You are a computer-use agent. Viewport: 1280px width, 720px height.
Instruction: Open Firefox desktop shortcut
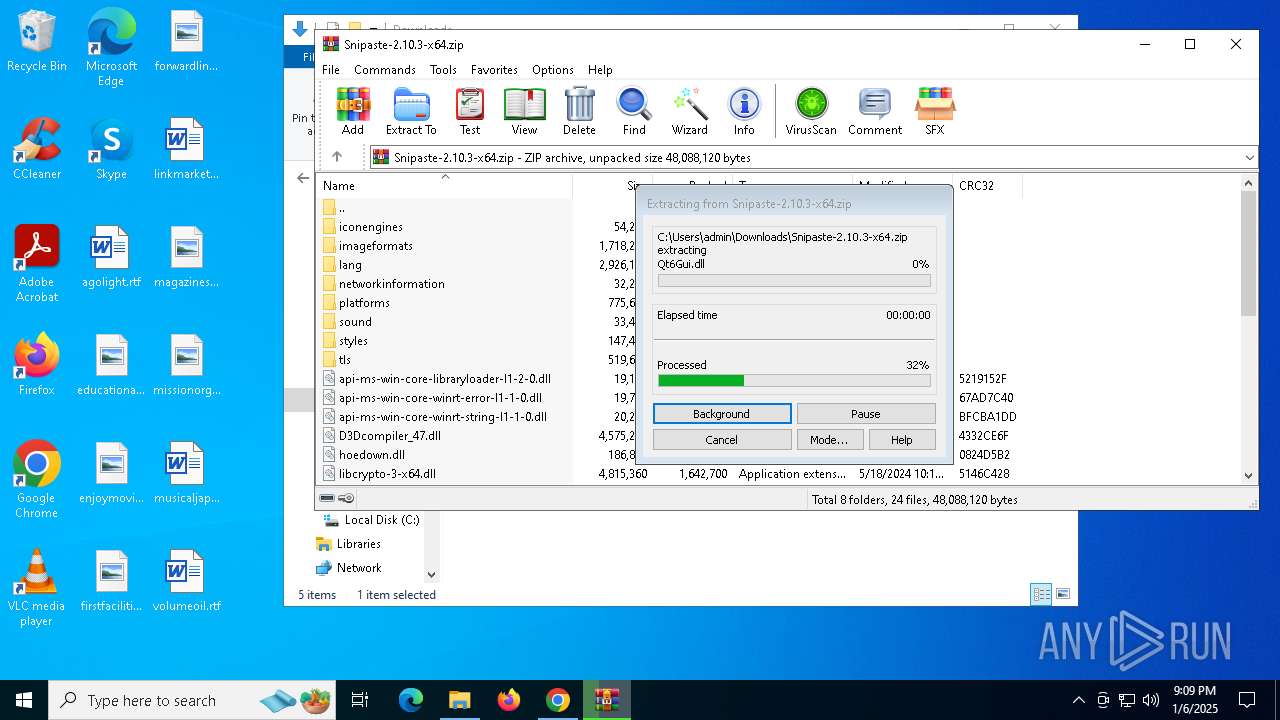coord(37,365)
